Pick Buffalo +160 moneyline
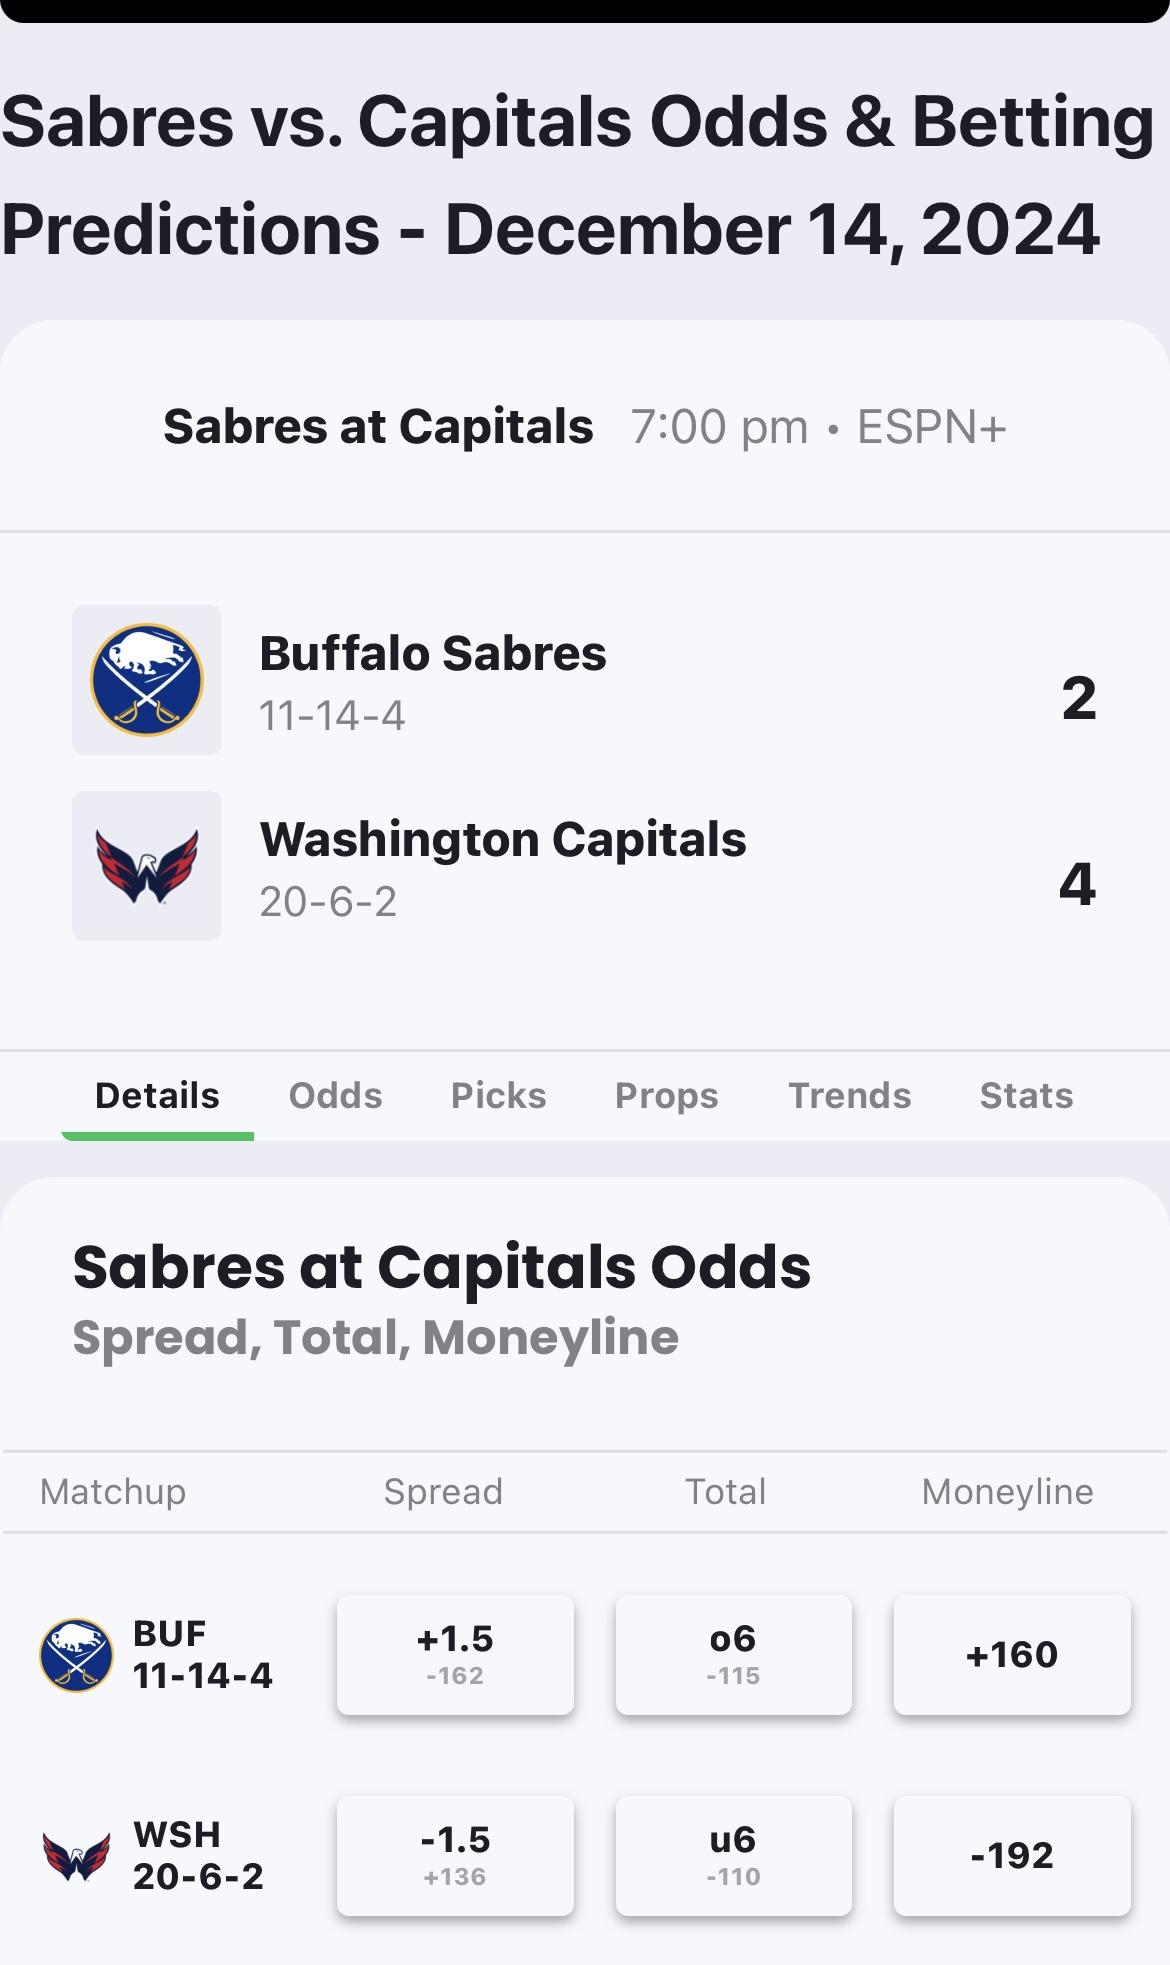 (1012, 1655)
